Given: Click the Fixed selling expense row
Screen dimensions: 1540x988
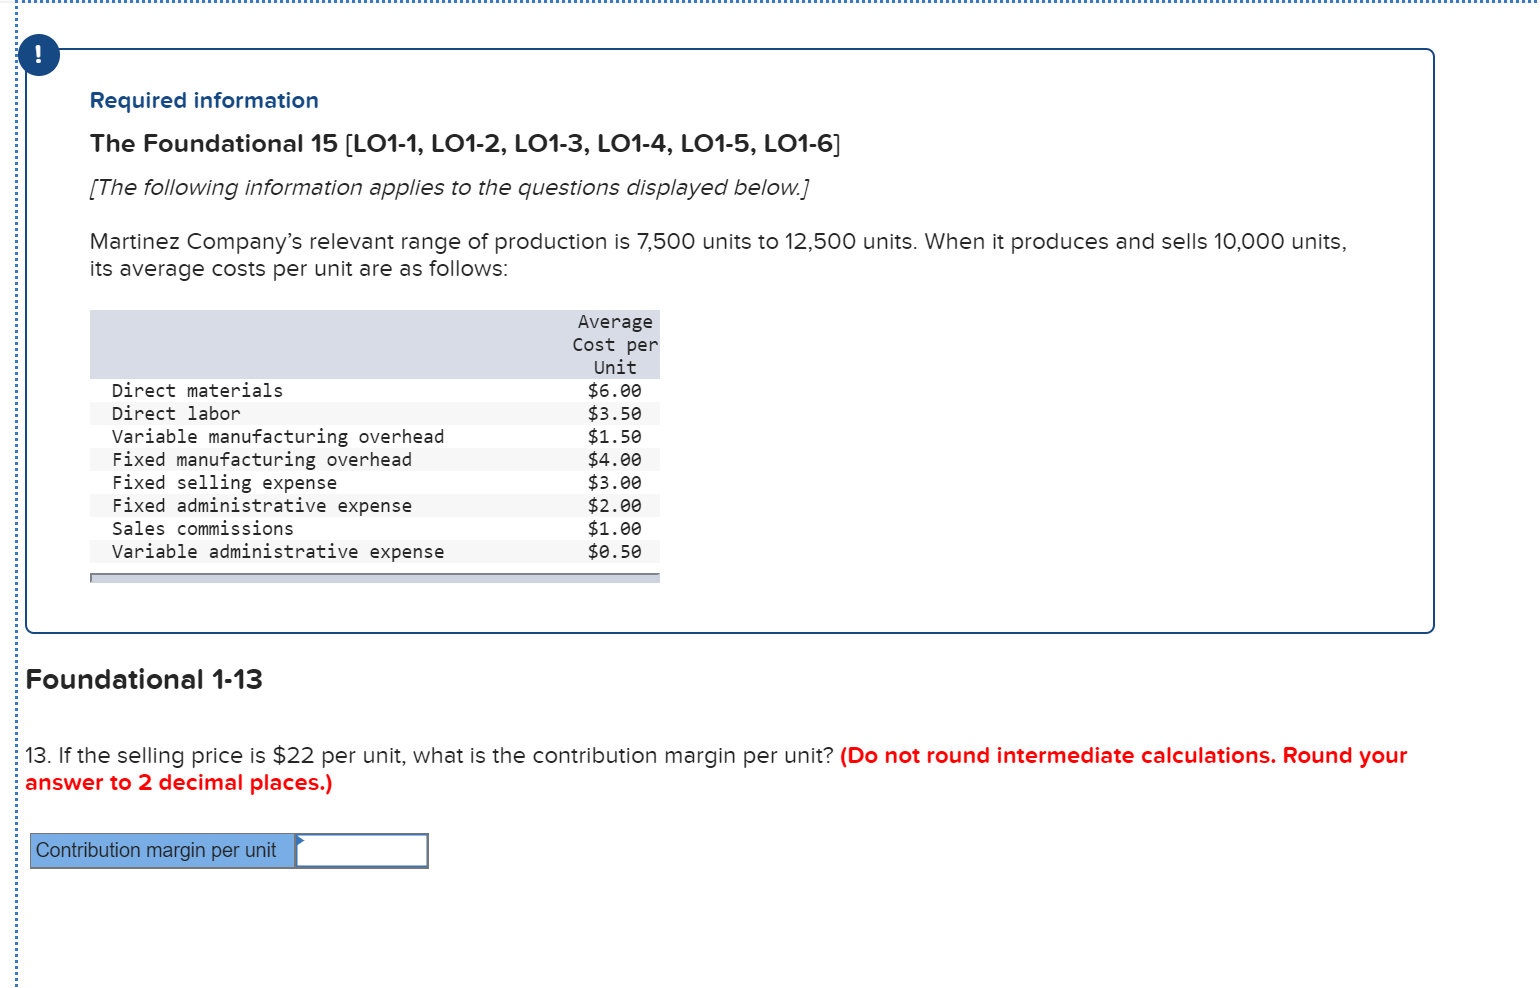Looking at the screenshot, I should (x=224, y=482).
